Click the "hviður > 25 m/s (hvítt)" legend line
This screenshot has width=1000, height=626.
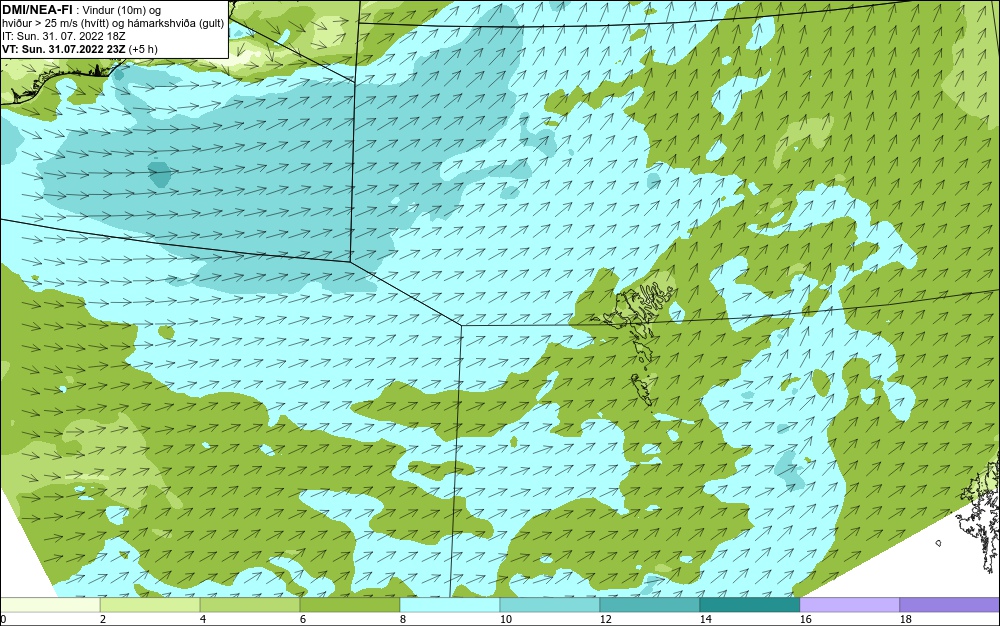[x=55, y=24]
